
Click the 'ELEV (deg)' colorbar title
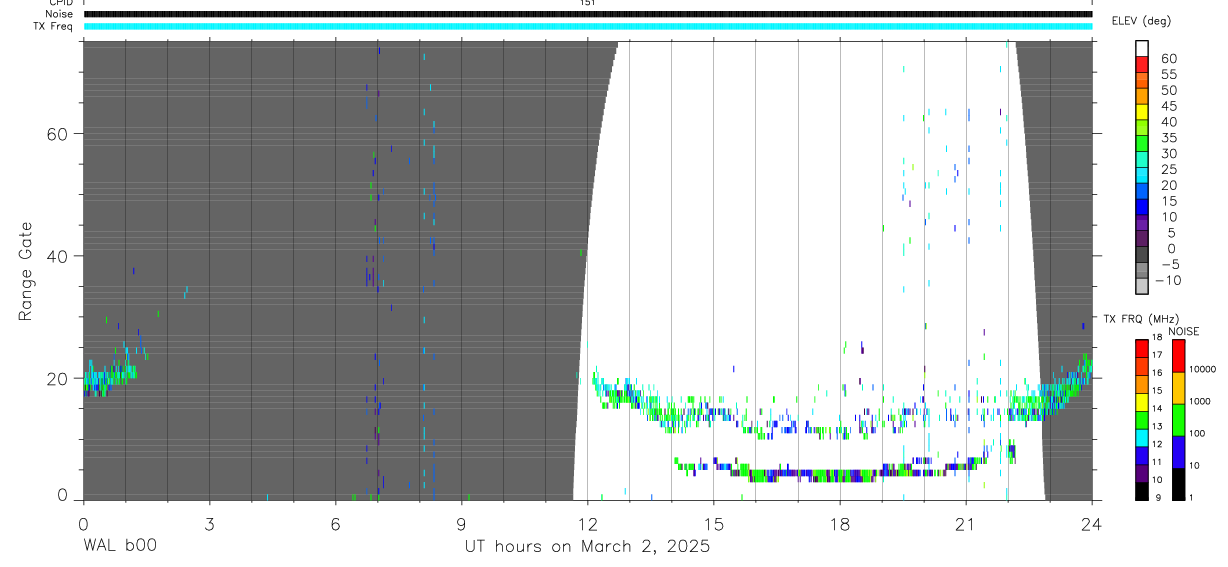click(1141, 21)
